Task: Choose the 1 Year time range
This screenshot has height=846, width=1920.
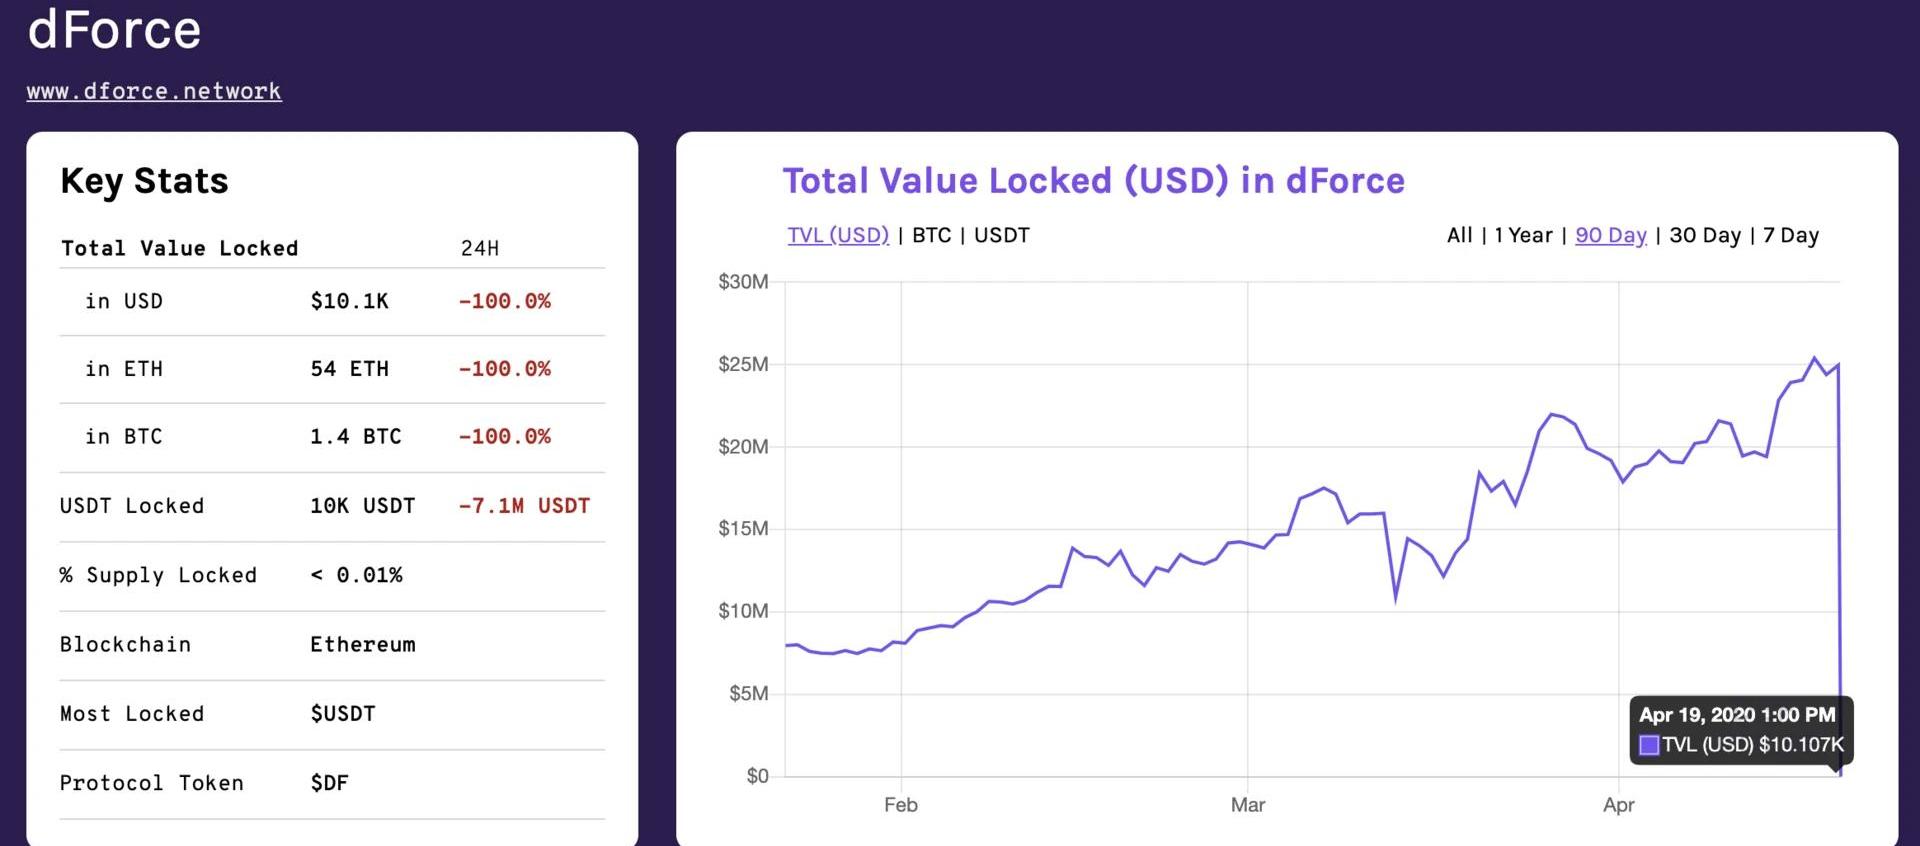Action: tap(1523, 235)
